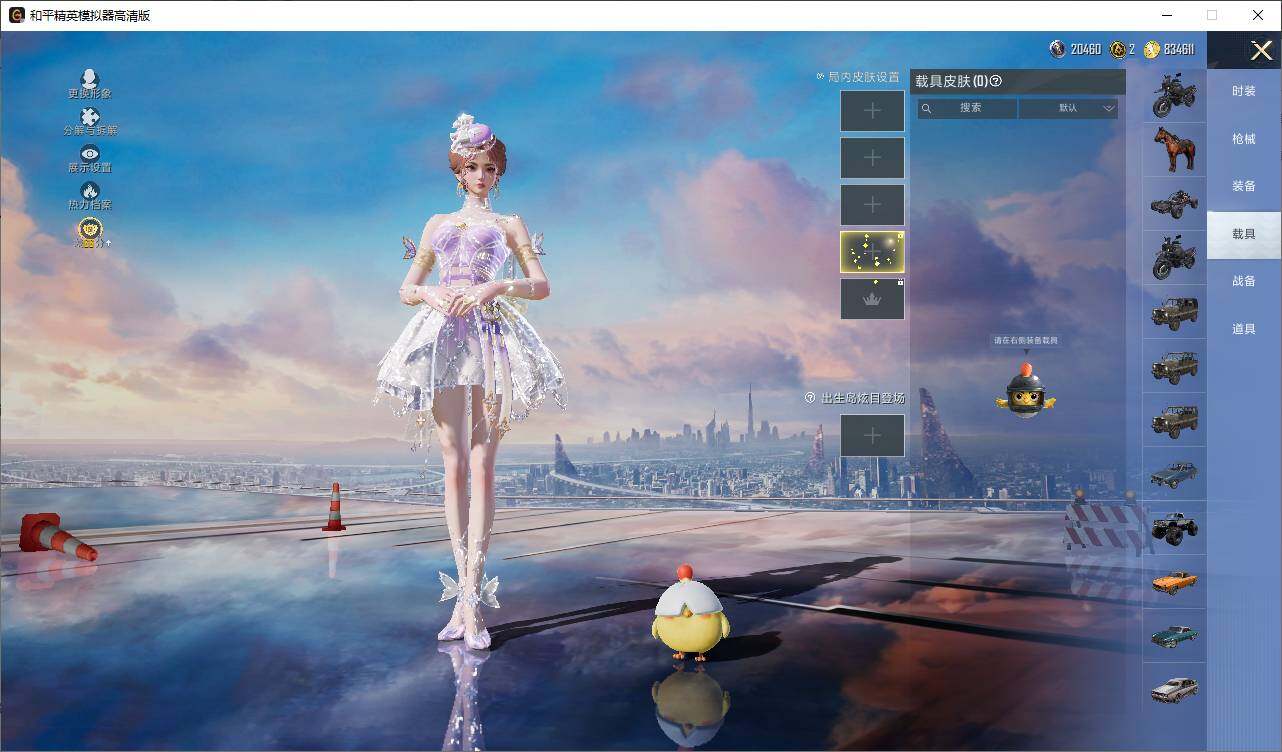Toggle 展示设置 eye display settings
1282x752 pixels.
(x=90, y=153)
